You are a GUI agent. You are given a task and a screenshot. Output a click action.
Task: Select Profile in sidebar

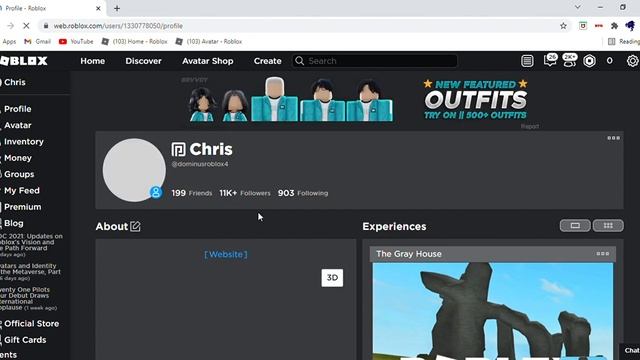click(x=18, y=109)
